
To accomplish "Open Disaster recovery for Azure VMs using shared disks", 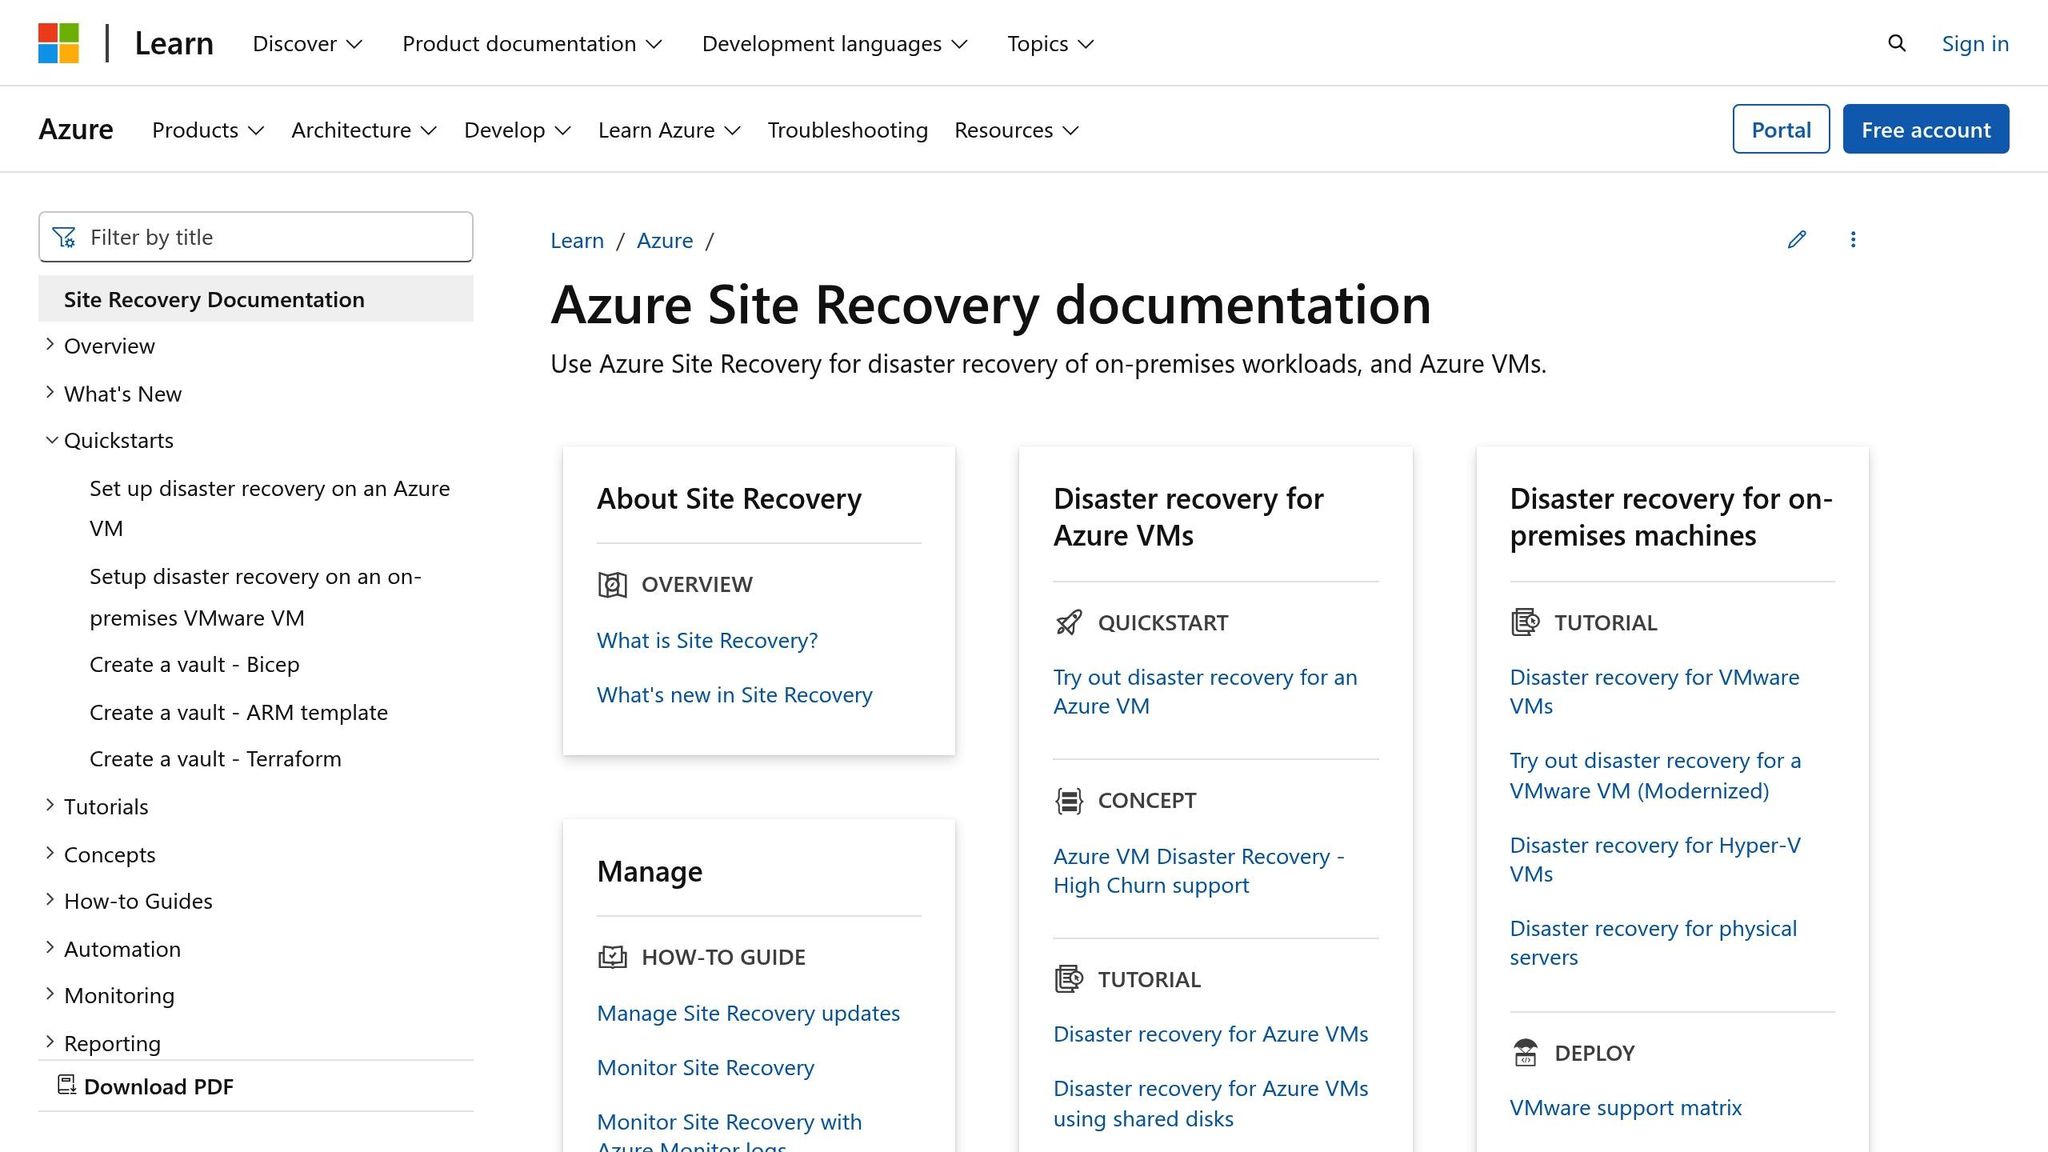I will coord(1211,1103).
